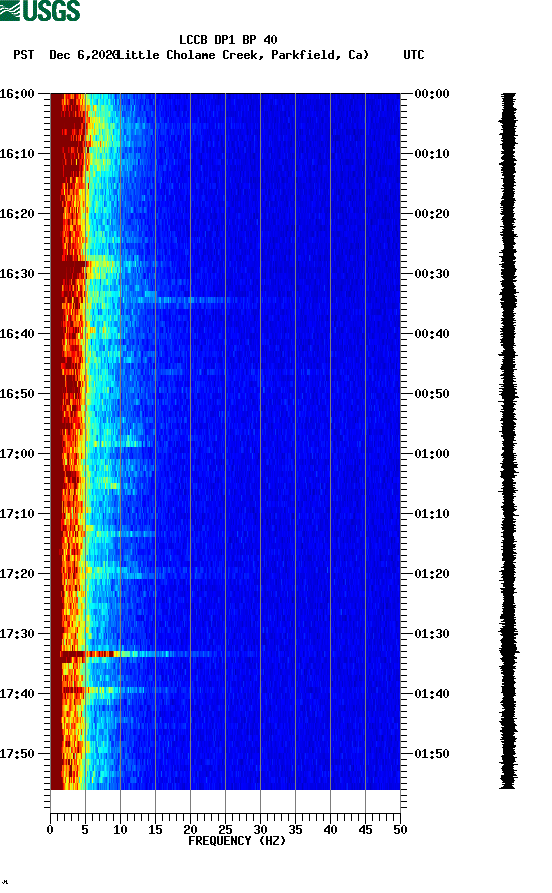
Task: Click the 20 Hz axis label
Action: pyautogui.click(x=190, y=830)
